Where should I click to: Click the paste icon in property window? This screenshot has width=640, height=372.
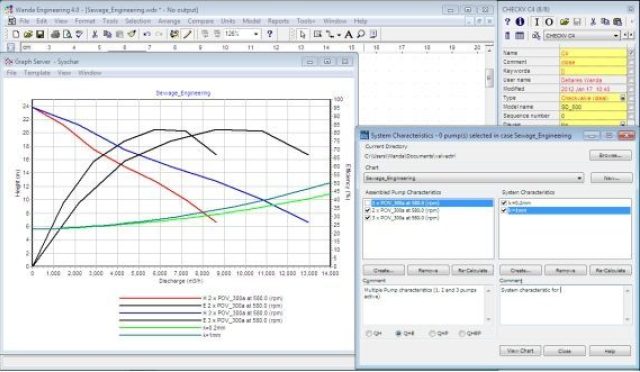[x=618, y=22]
